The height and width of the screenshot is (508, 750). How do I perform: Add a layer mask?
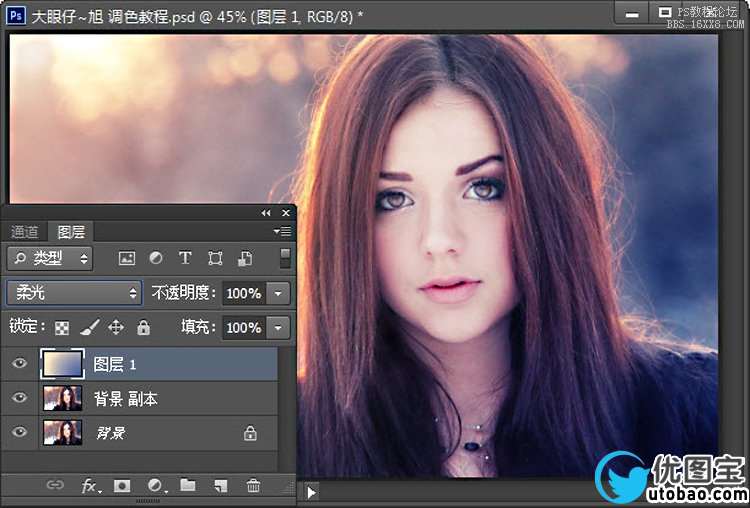tap(122, 486)
